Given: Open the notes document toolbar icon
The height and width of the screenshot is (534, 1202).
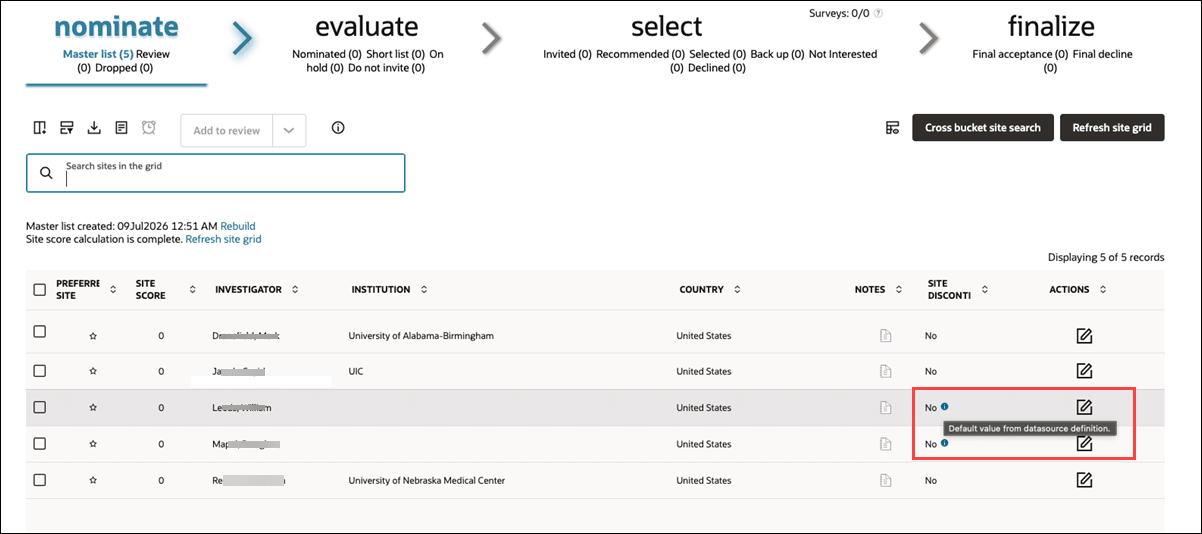Looking at the screenshot, I should [x=121, y=128].
